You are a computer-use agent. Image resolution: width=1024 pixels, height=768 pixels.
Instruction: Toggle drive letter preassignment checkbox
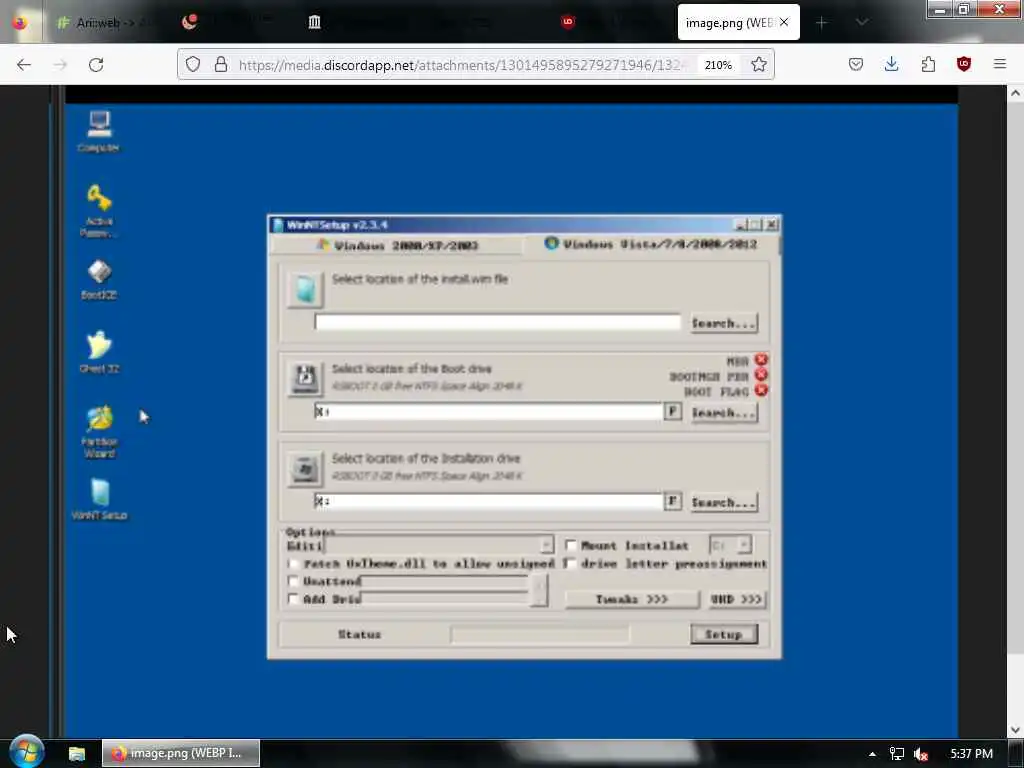[570, 563]
